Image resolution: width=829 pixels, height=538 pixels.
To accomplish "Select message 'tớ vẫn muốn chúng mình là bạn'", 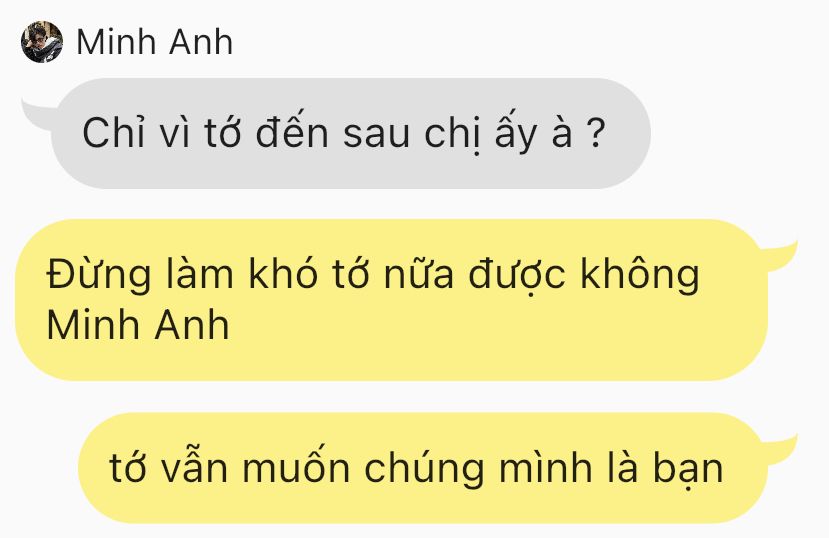I will pos(423,468).
